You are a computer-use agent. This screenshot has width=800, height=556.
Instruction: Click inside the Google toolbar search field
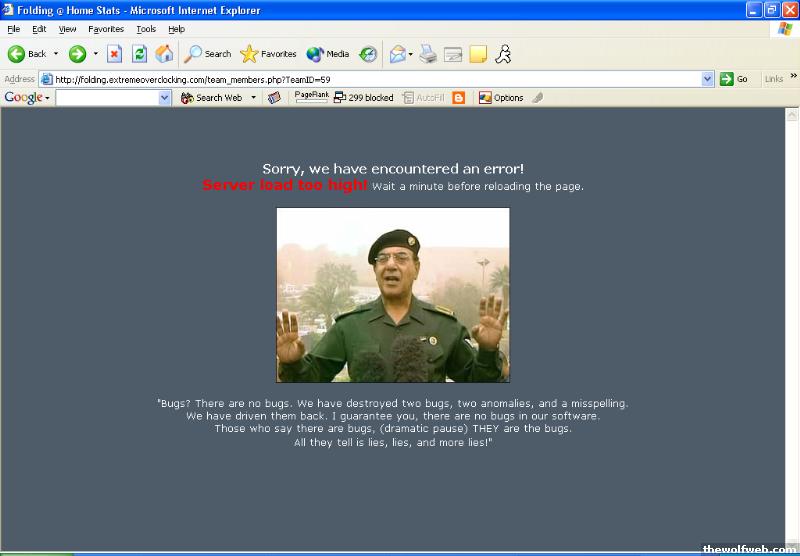(107, 98)
